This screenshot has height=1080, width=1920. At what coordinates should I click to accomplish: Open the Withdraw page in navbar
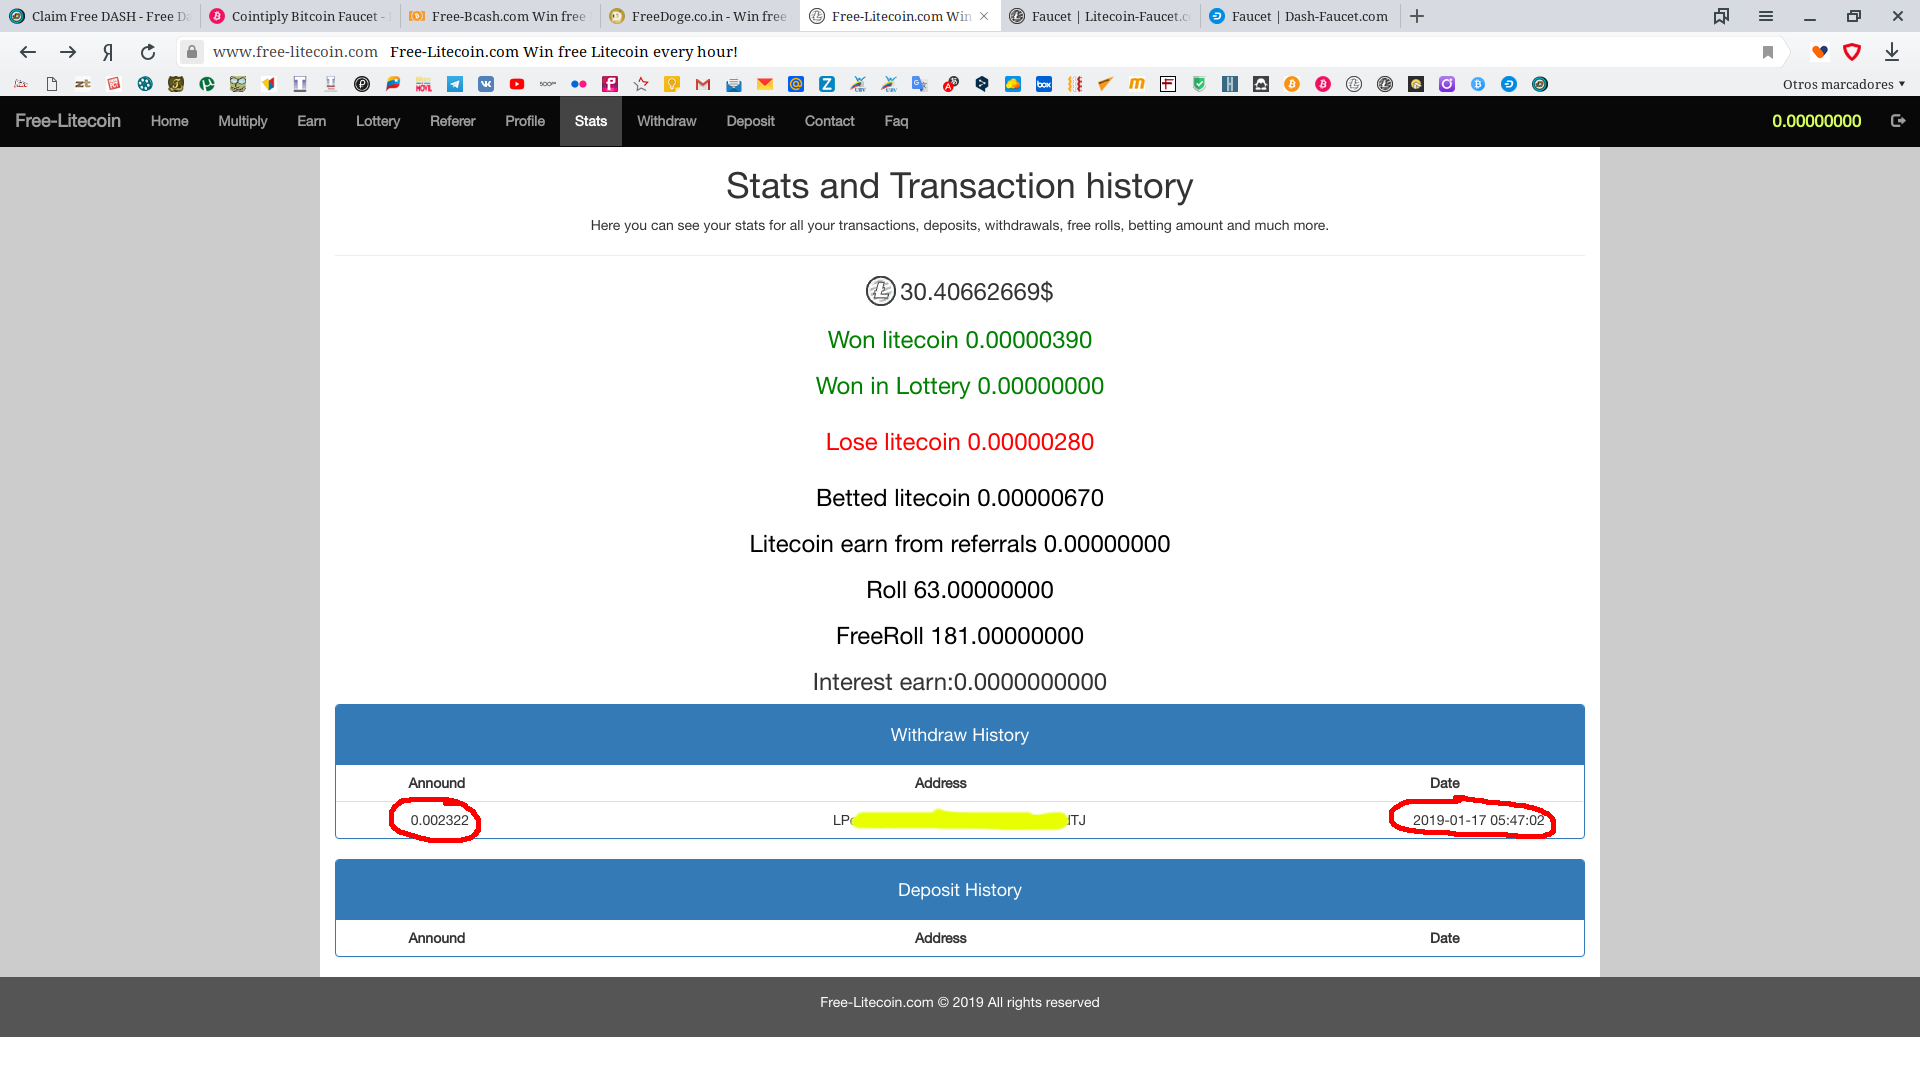(x=666, y=121)
